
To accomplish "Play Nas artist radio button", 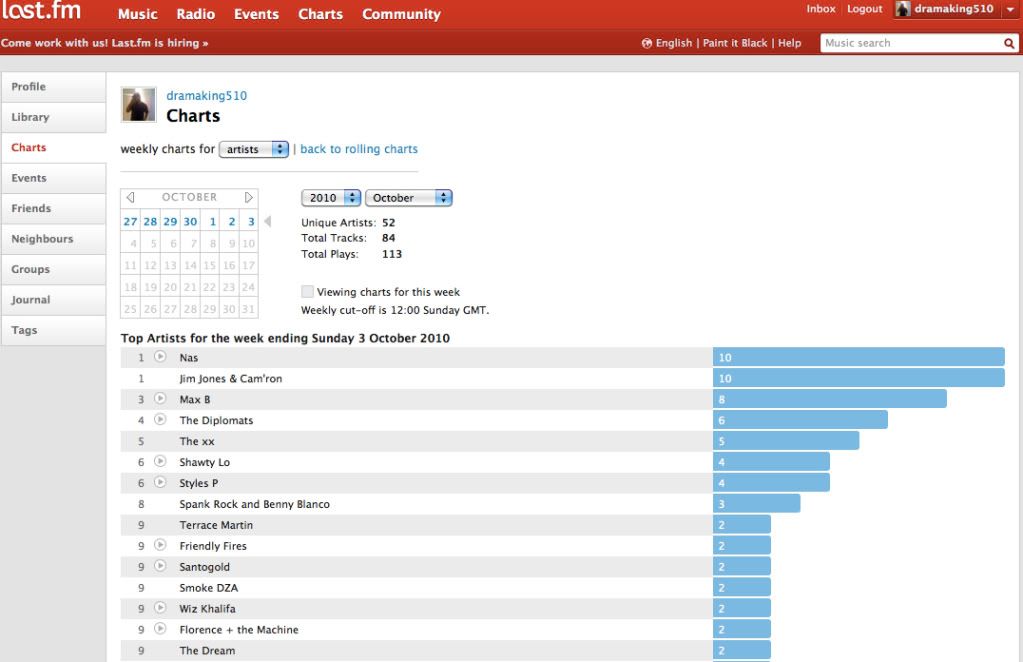I will [160, 357].
